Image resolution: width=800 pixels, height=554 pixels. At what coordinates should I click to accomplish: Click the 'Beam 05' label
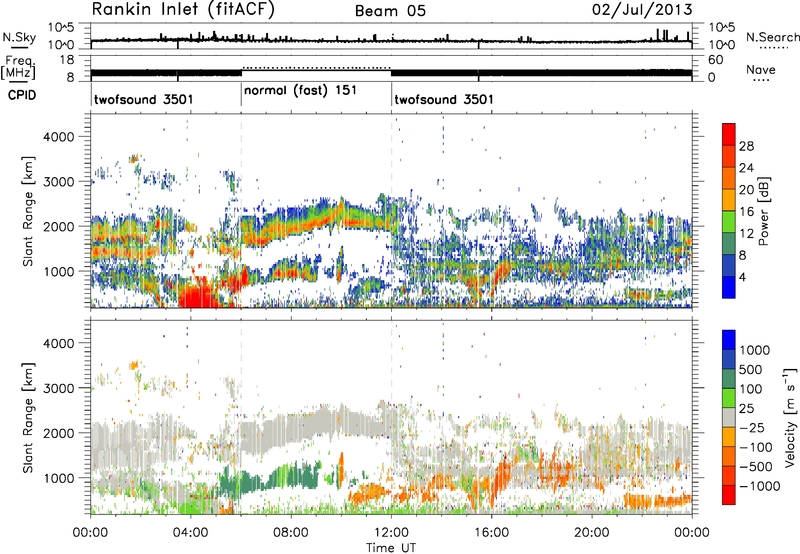390,11
